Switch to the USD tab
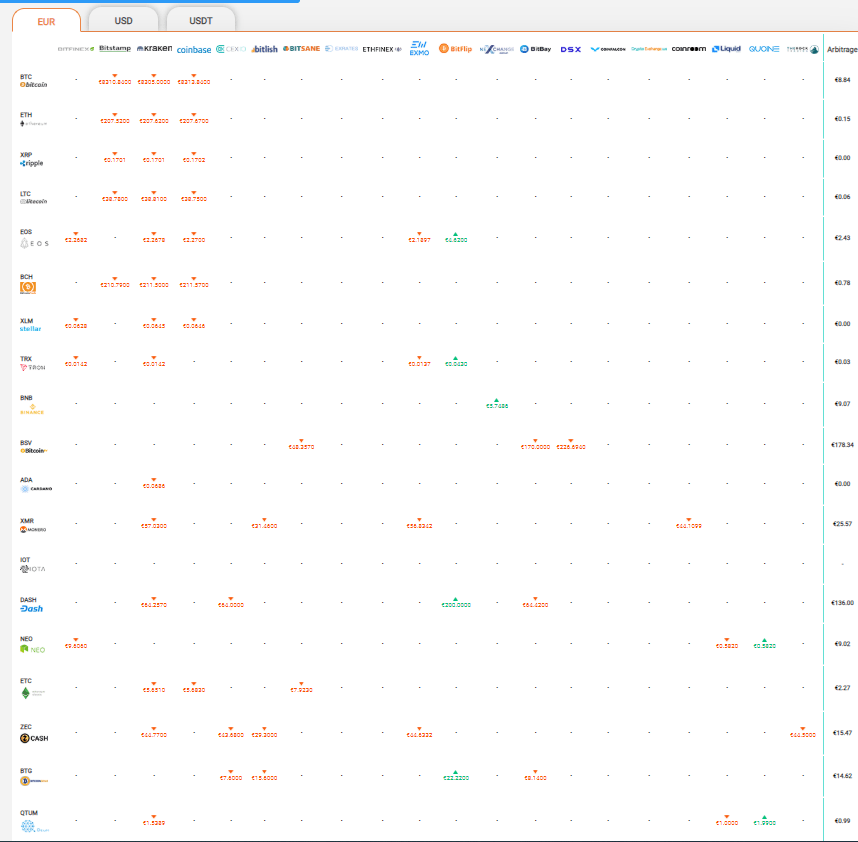This screenshot has width=858, height=842. [123, 21]
